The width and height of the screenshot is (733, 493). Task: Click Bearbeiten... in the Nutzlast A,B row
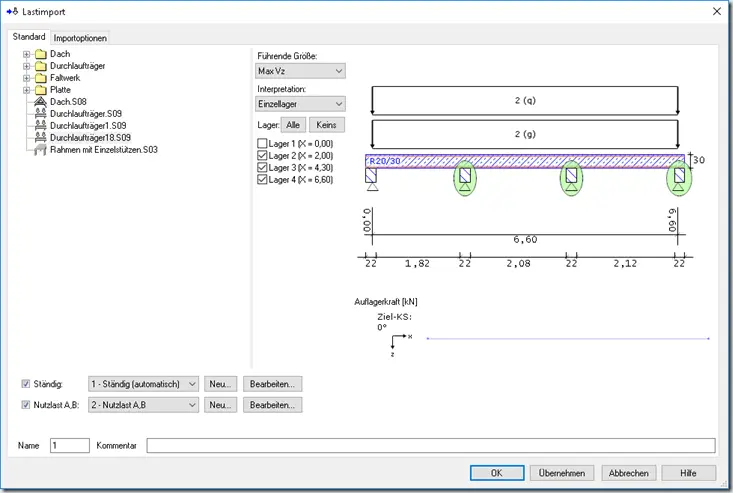[272, 405]
